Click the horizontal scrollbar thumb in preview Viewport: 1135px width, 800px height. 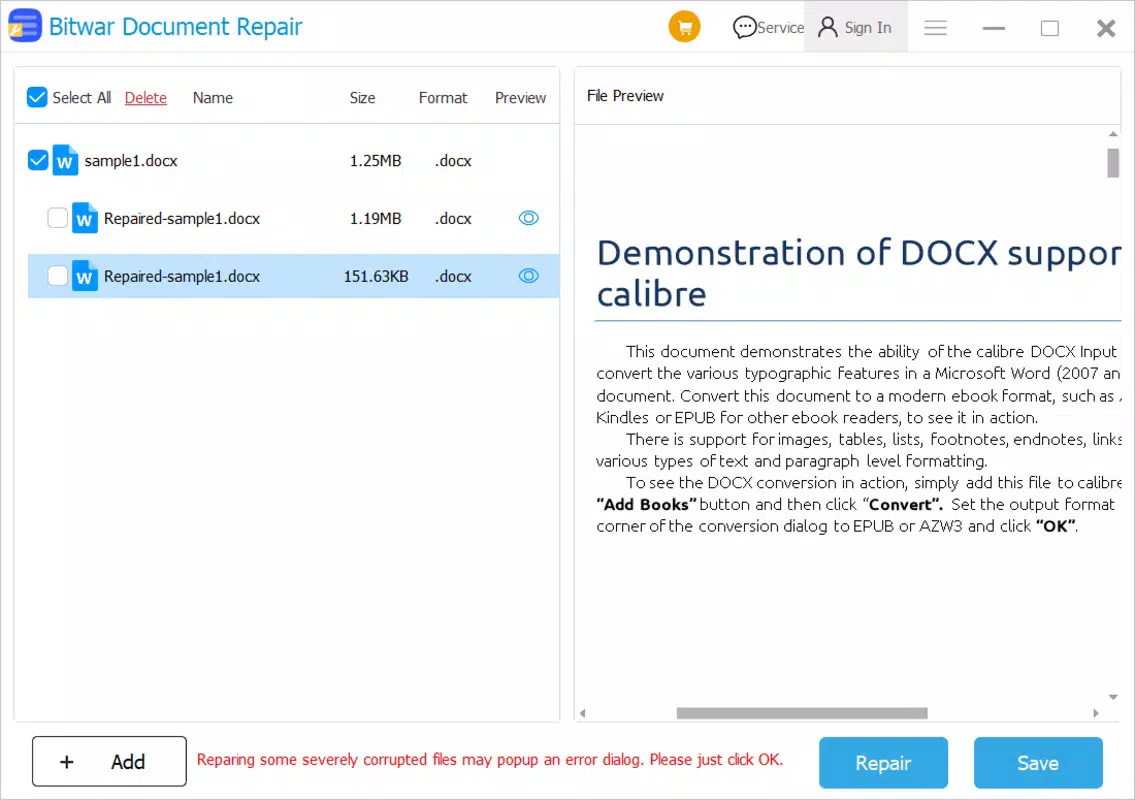click(x=802, y=713)
